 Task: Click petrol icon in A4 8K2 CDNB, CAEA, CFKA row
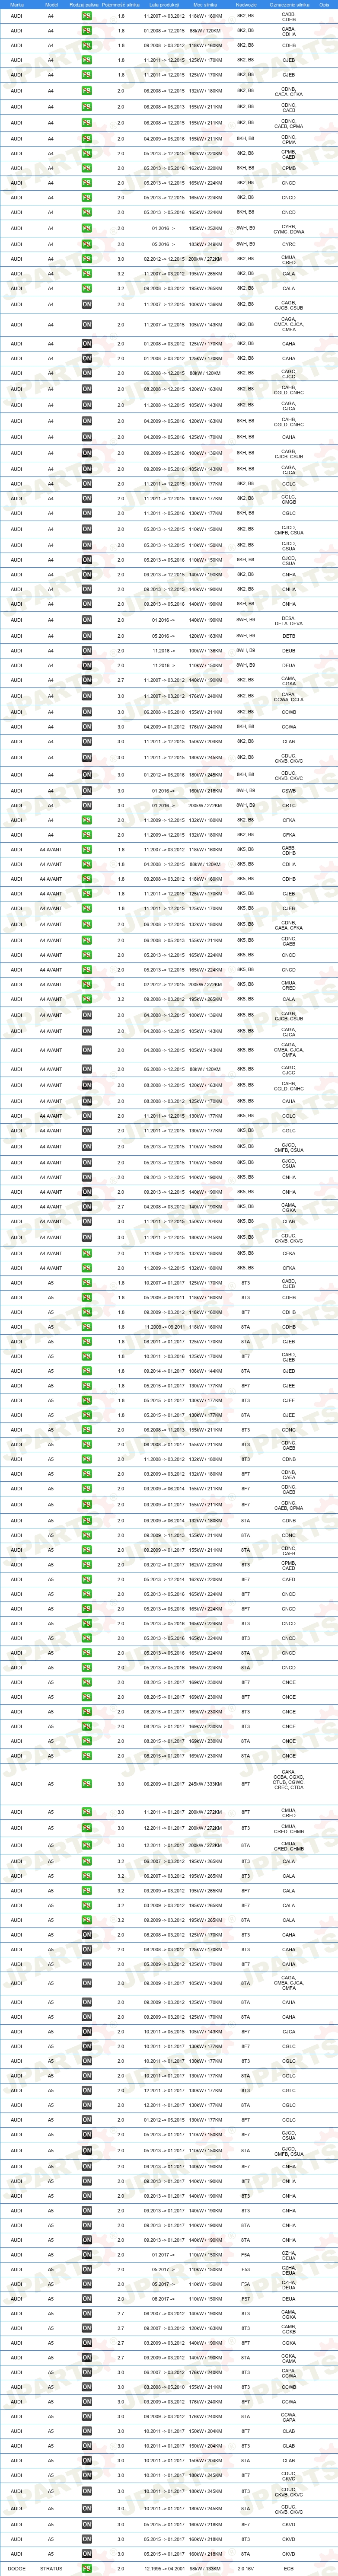click(x=87, y=91)
